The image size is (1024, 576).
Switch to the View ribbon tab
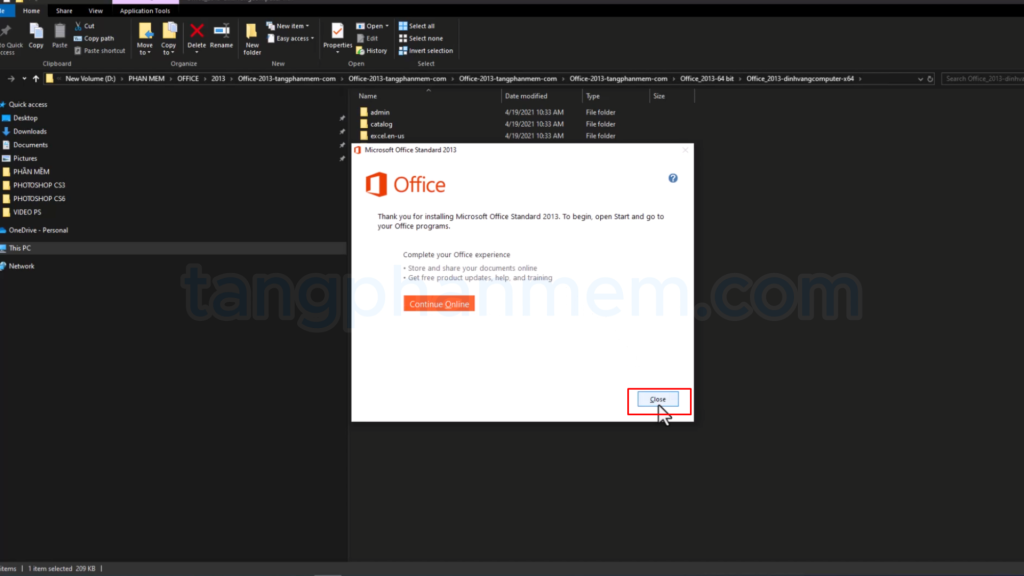(x=95, y=10)
